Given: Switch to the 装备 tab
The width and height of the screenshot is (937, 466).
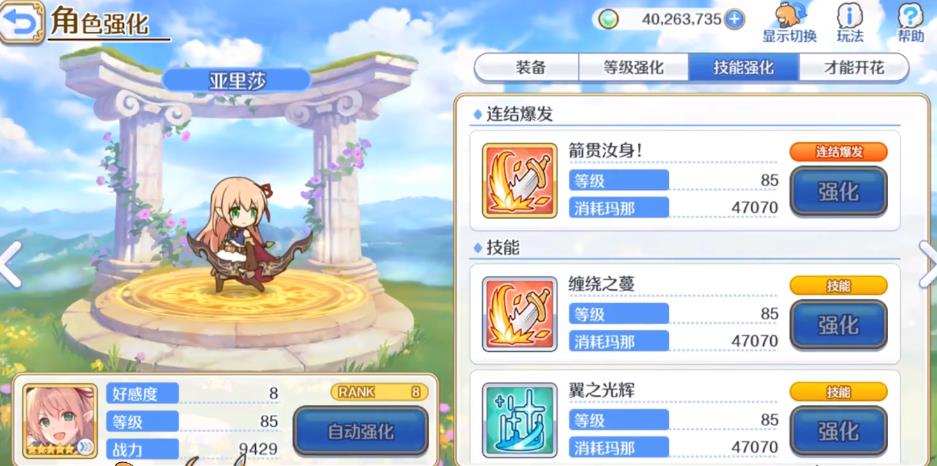Looking at the screenshot, I should [528, 68].
